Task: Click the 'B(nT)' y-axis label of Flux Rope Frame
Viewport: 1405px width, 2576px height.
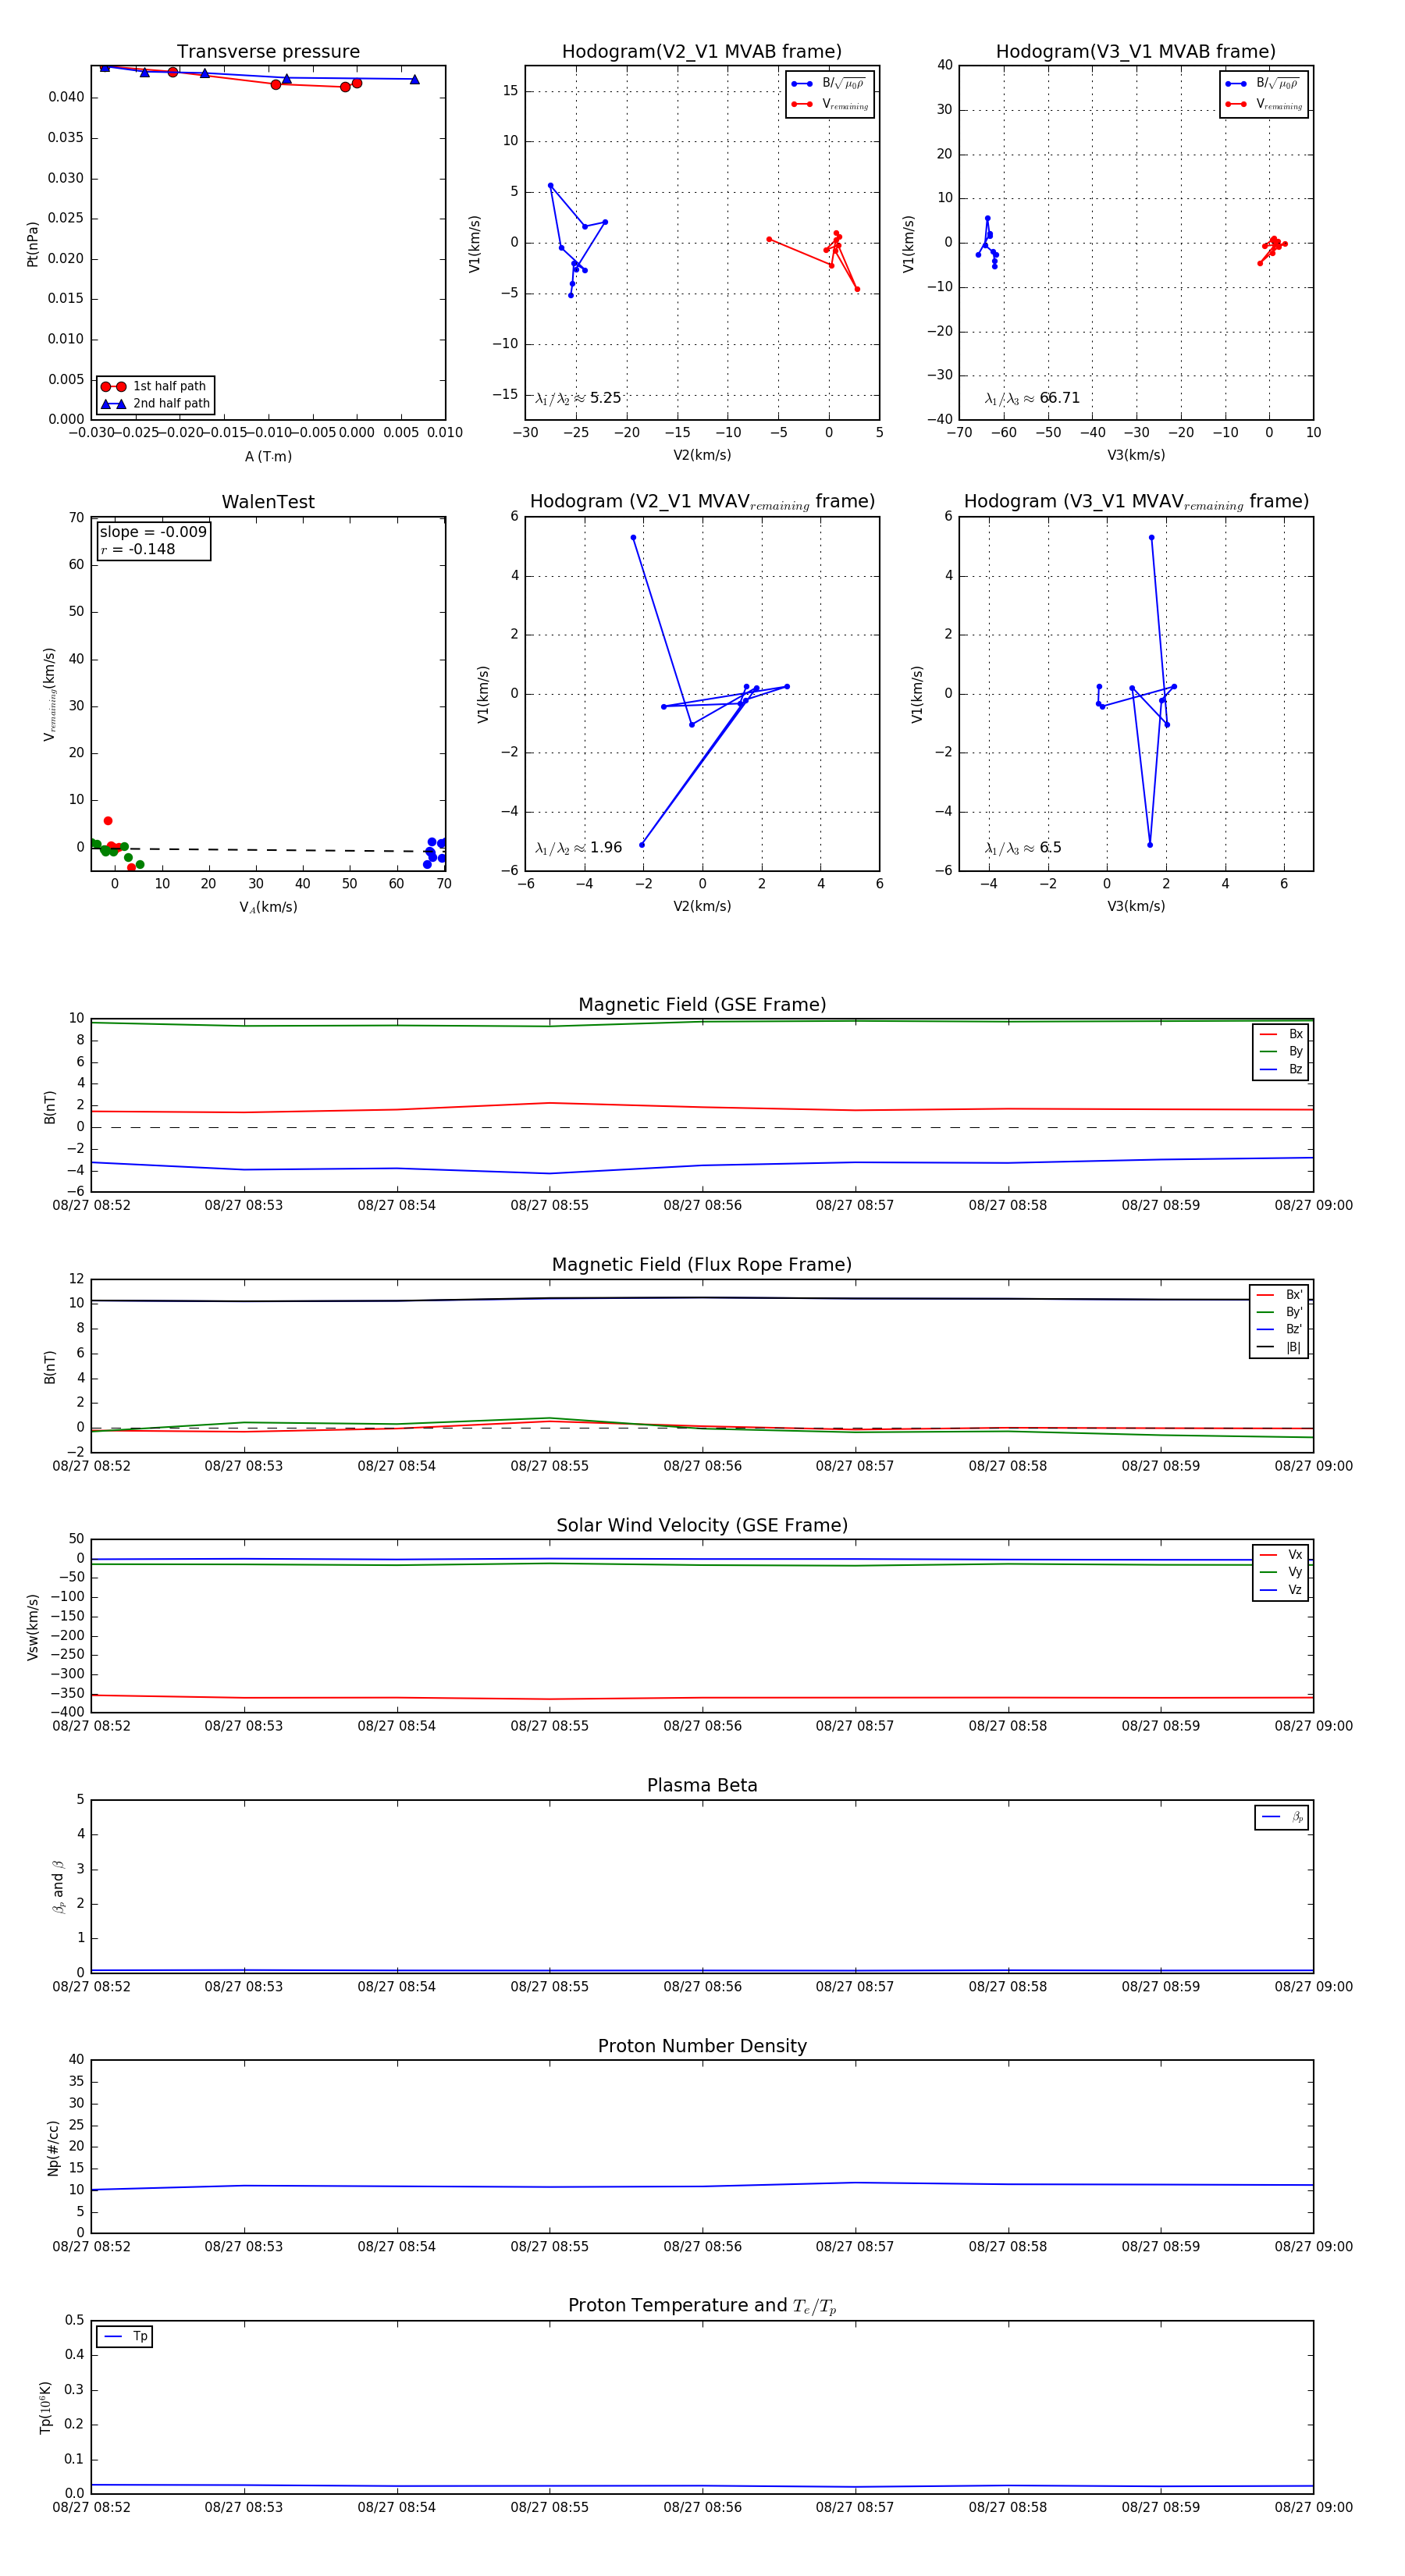Action: tap(49, 1367)
